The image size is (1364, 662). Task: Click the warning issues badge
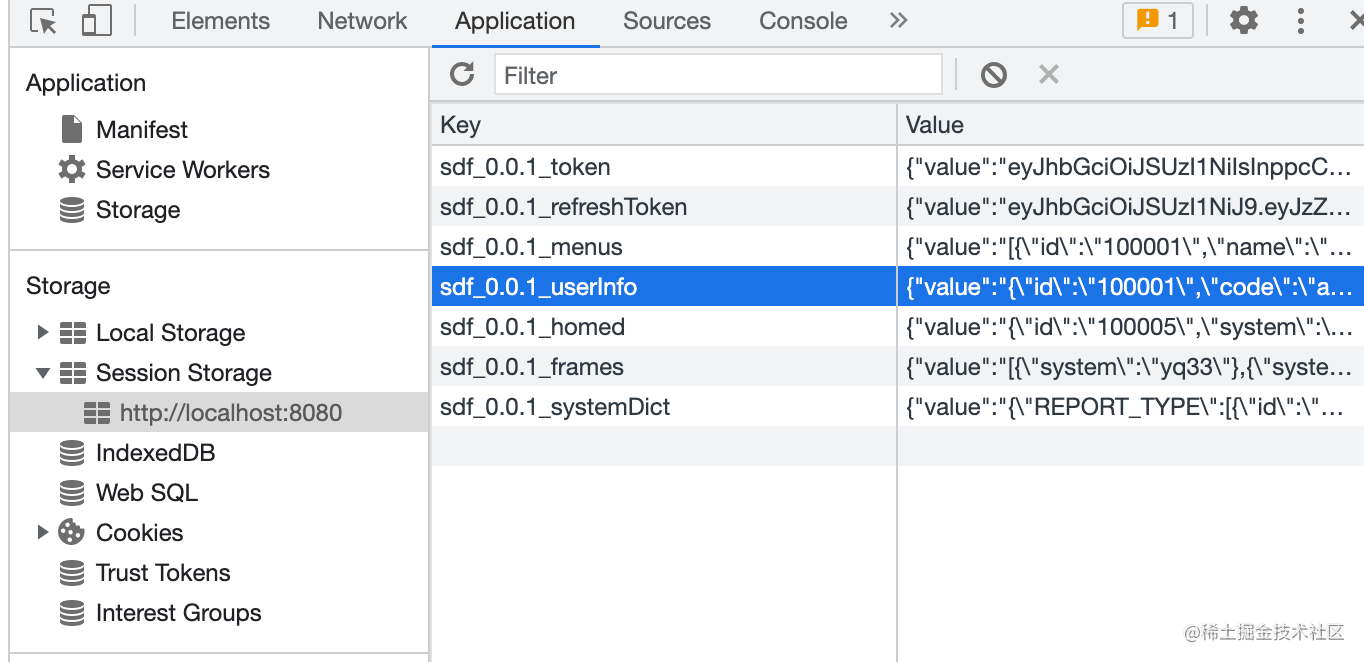1158,21
